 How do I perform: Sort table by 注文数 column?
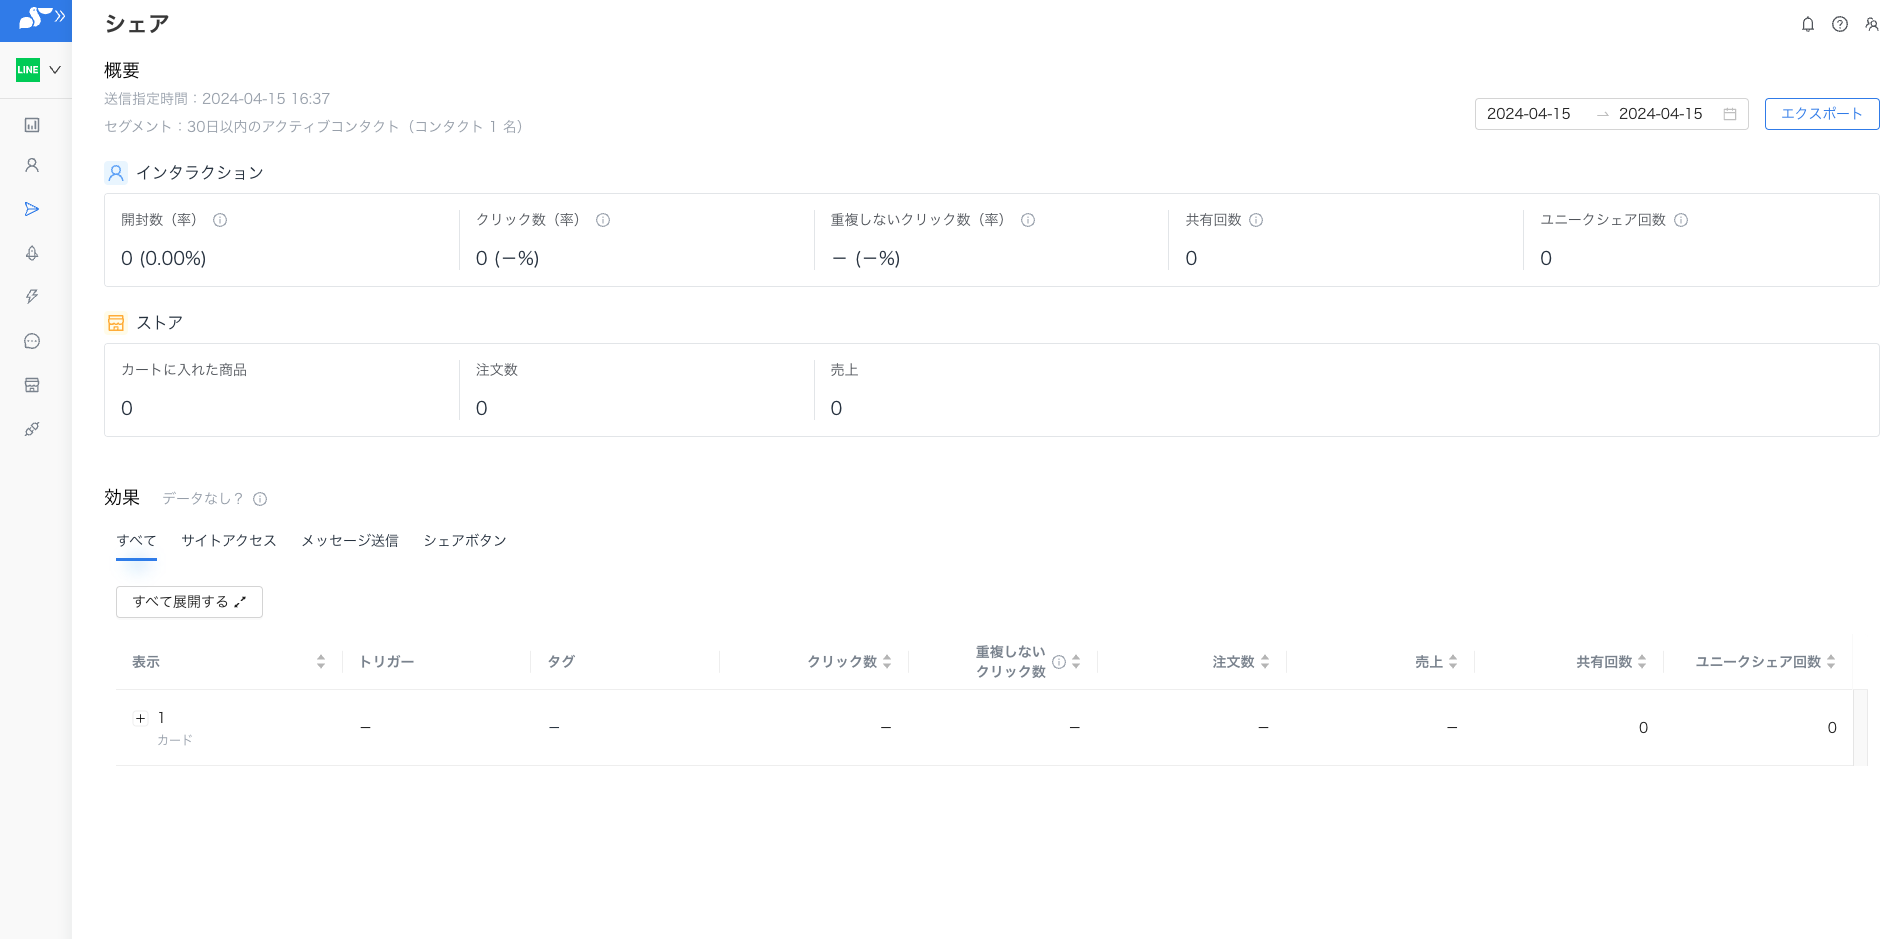[x=1265, y=662]
